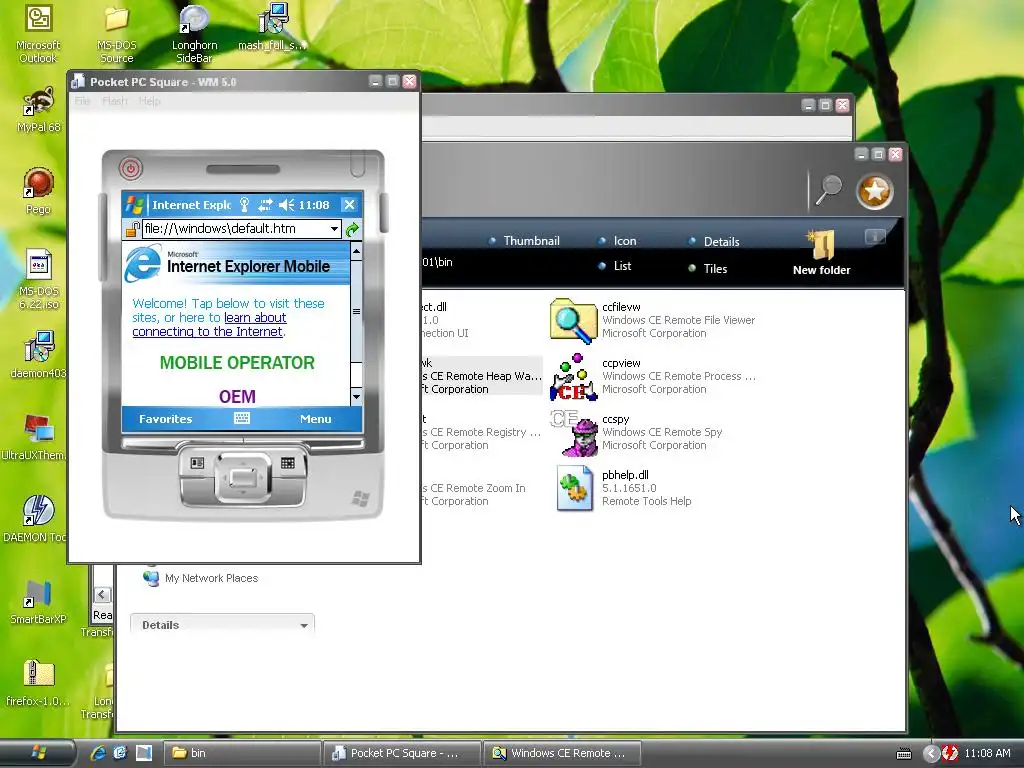The width and height of the screenshot is (1024, 768).
Task: Open MS-DOS Source folder on desktop
Action: point(116,33)
